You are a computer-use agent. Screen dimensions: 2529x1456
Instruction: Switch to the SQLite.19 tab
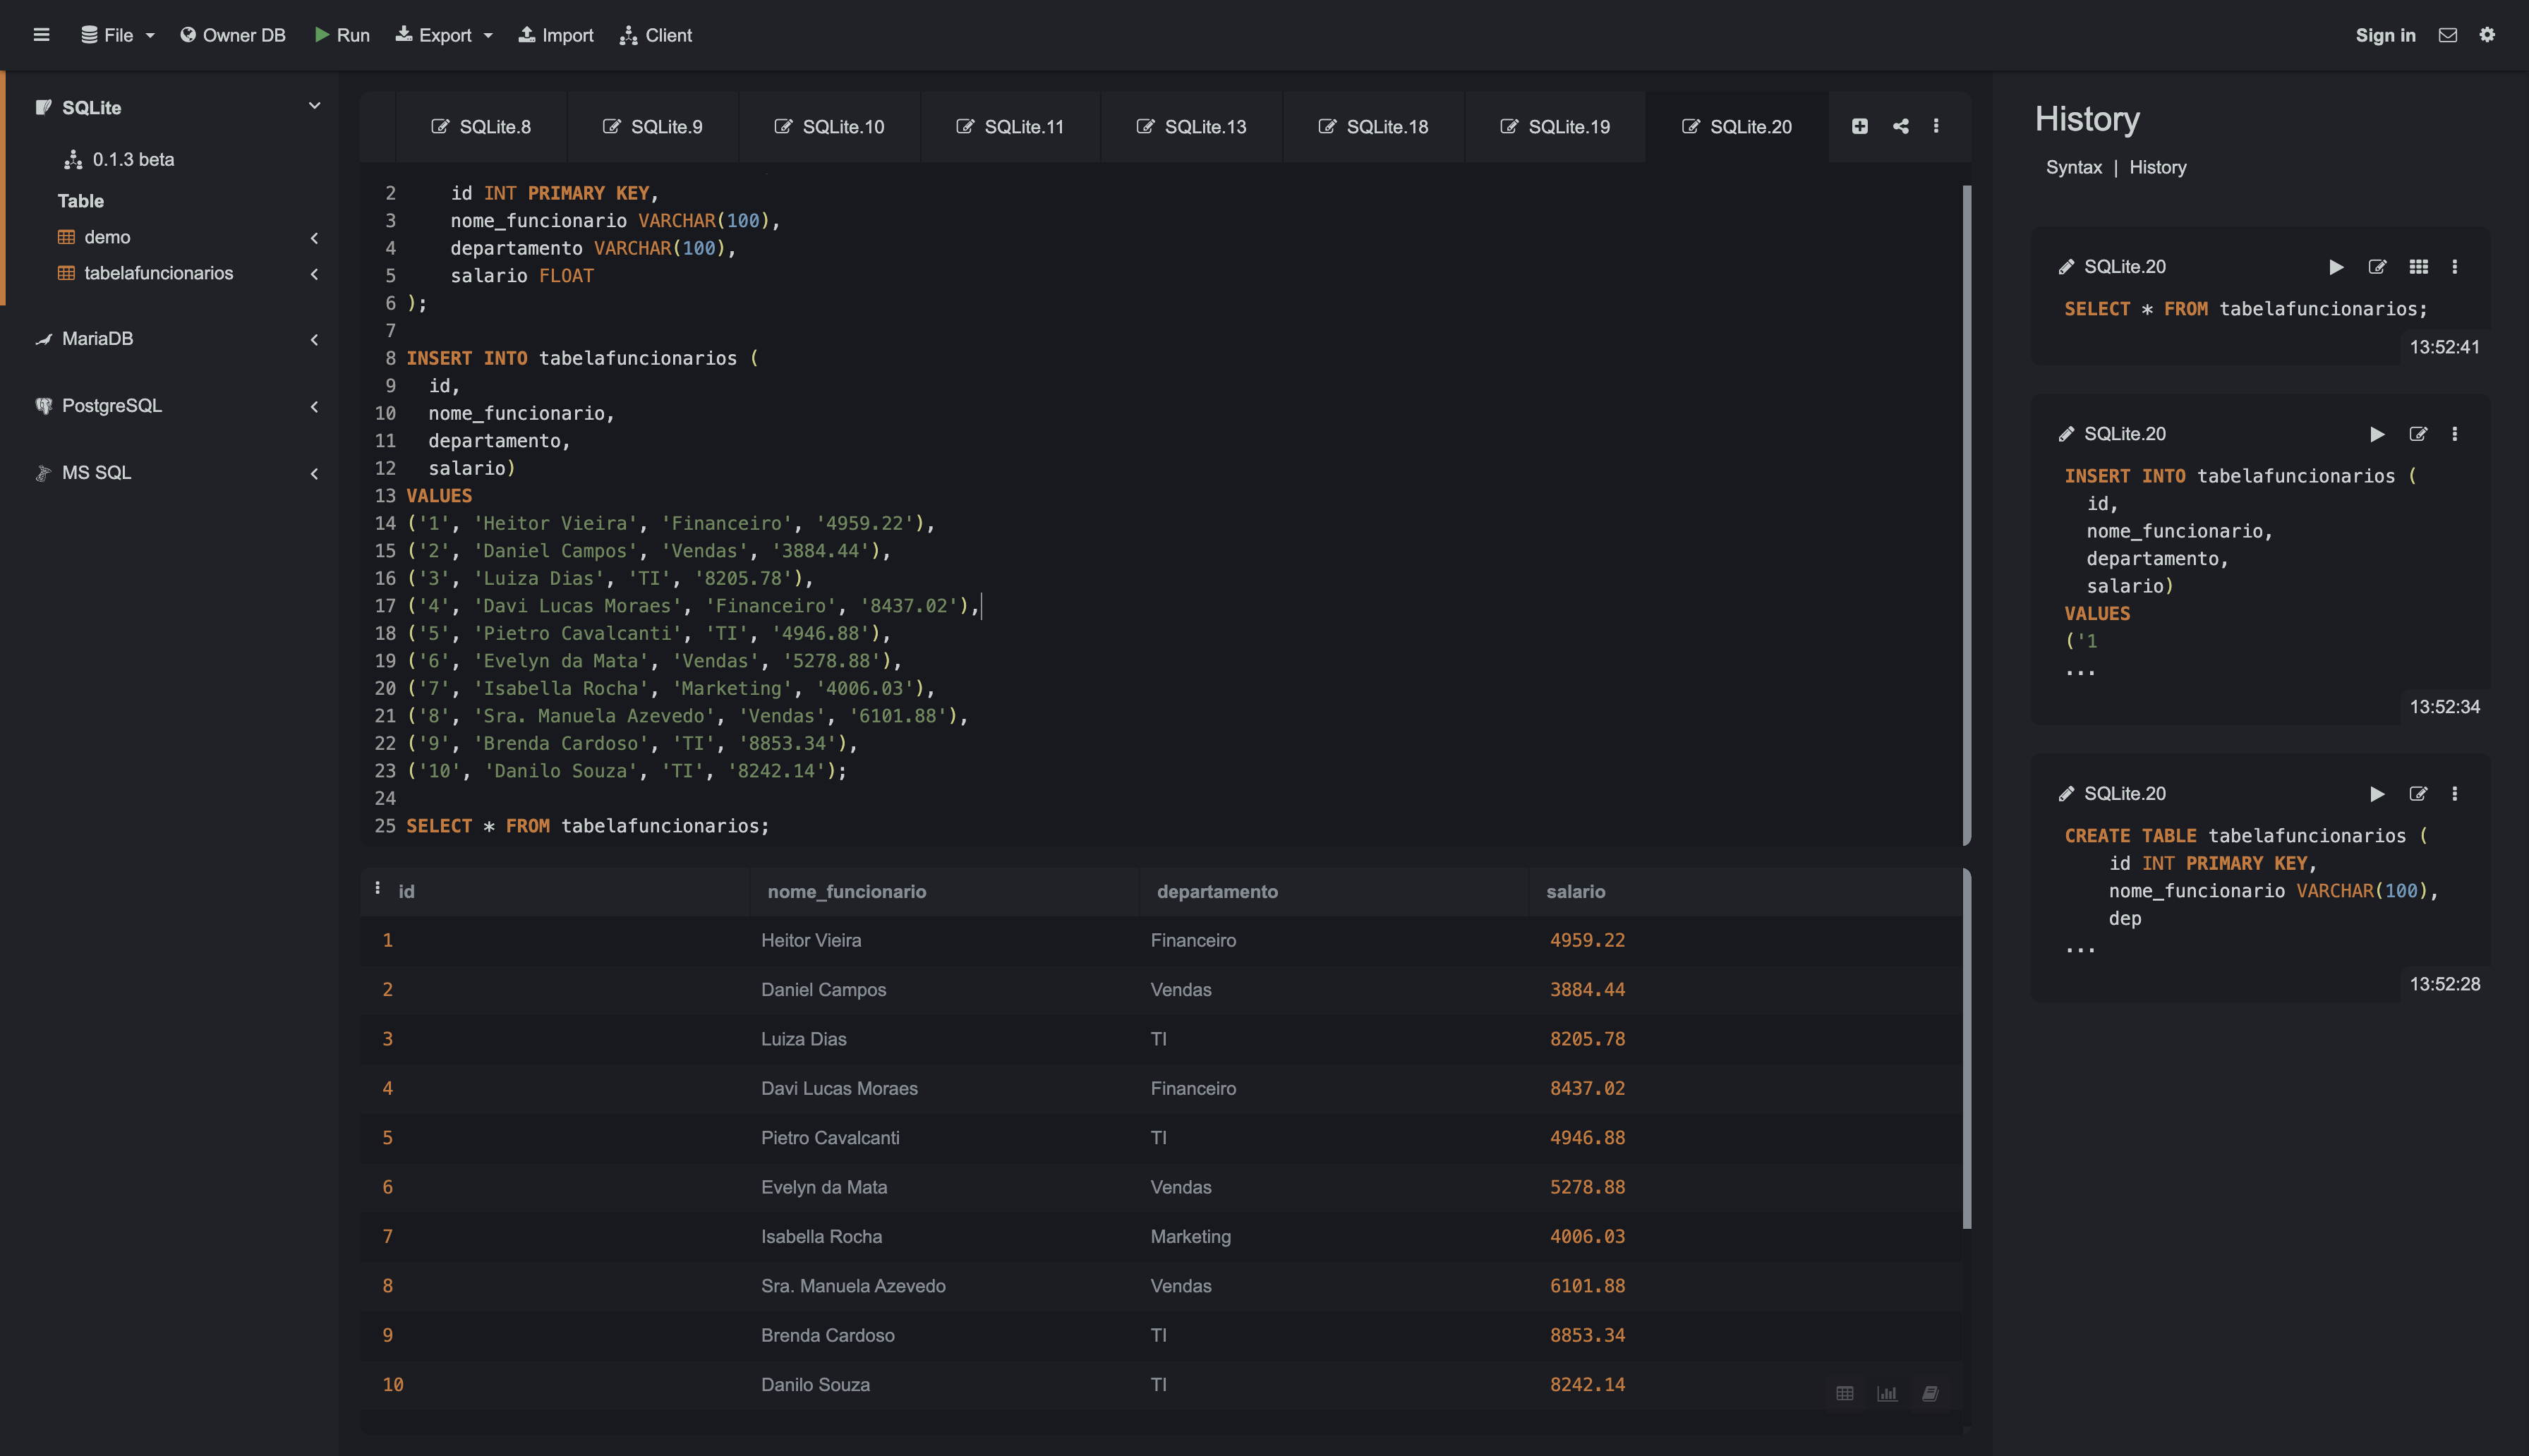[x=1555, y=127]
